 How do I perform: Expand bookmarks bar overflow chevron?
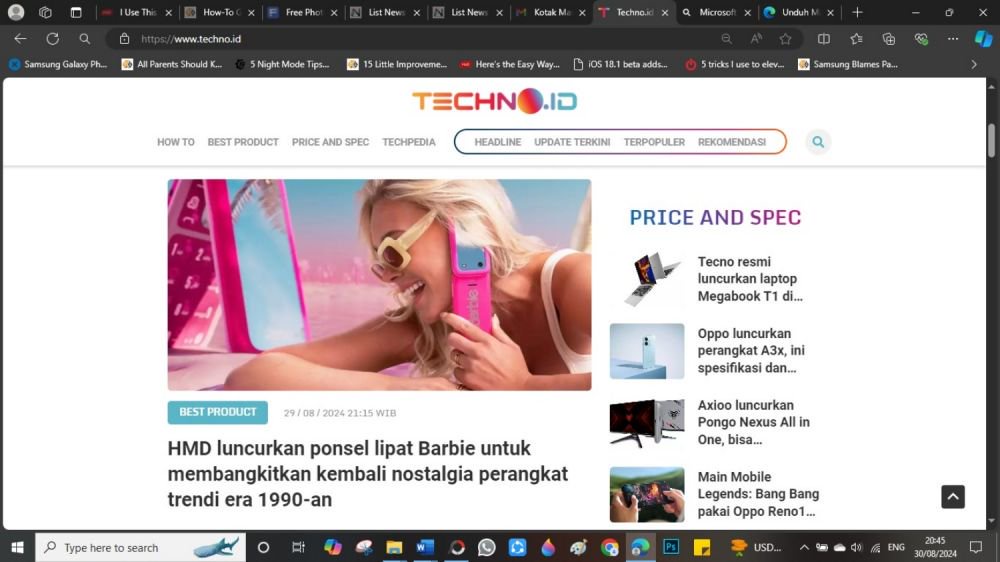(x=974, y=64)
